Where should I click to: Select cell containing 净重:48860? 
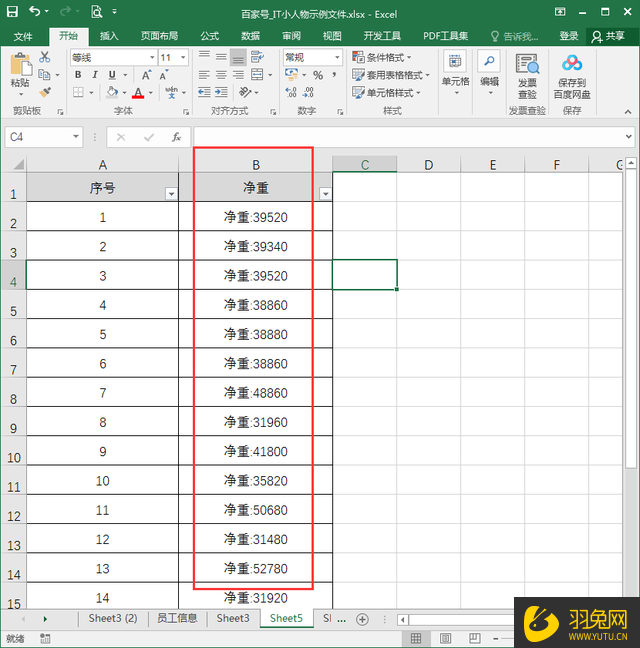[x=255, y=393]
